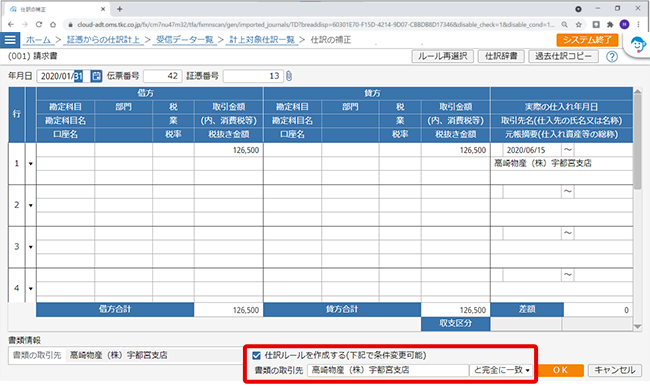Click the キャンセル button
This screenshot has height=387, width=650.
[x=615, y=370]
